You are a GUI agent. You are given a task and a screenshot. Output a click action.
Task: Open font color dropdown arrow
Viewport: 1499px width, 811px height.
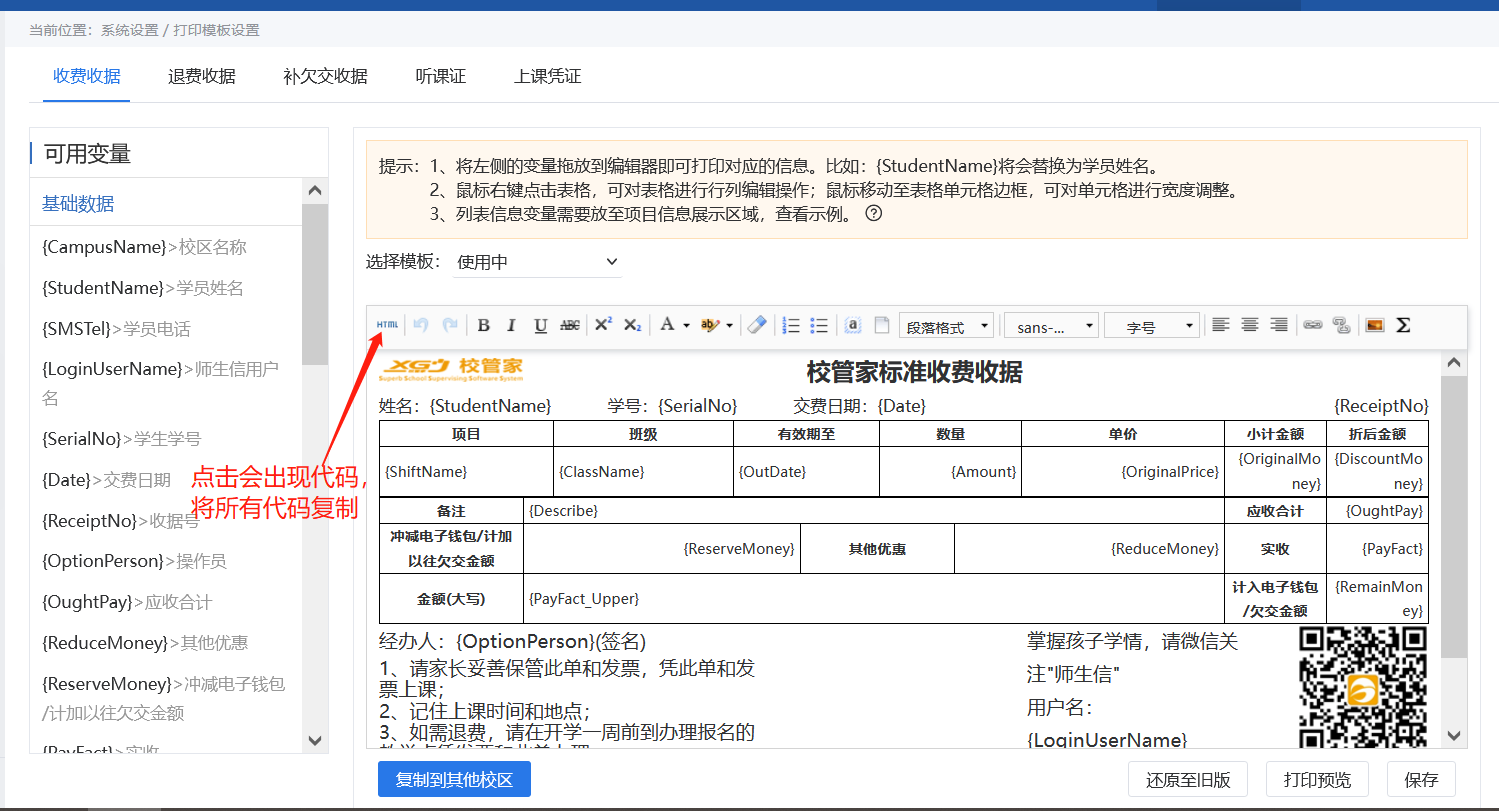(686, 325)
